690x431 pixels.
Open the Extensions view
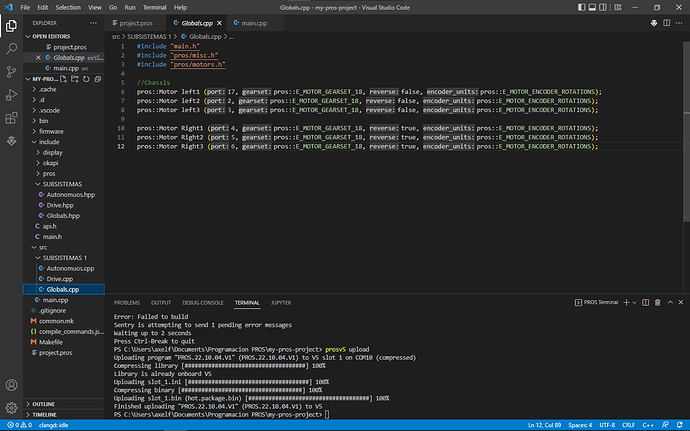pyautogui.click(x=11, y=118)
